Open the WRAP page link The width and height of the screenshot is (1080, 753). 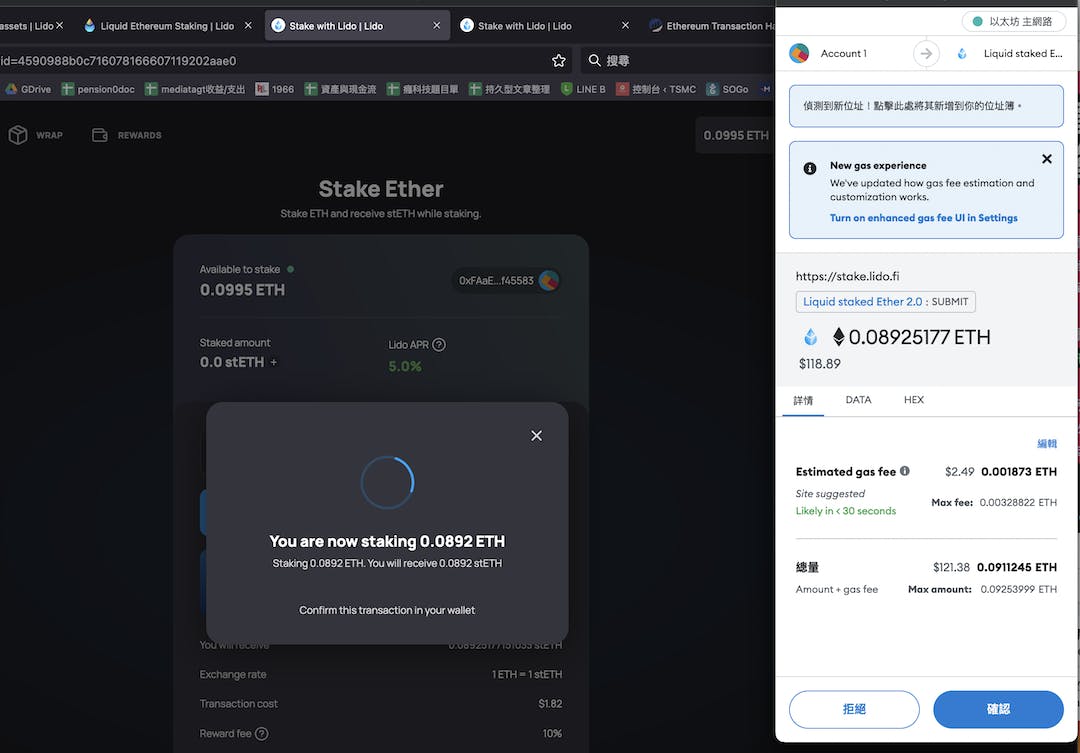(x=36, y=135)
